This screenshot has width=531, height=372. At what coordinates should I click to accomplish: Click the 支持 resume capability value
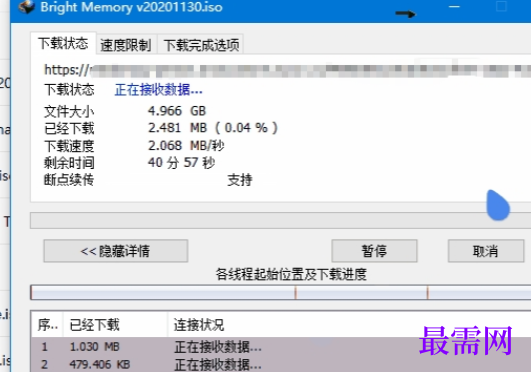239,180
